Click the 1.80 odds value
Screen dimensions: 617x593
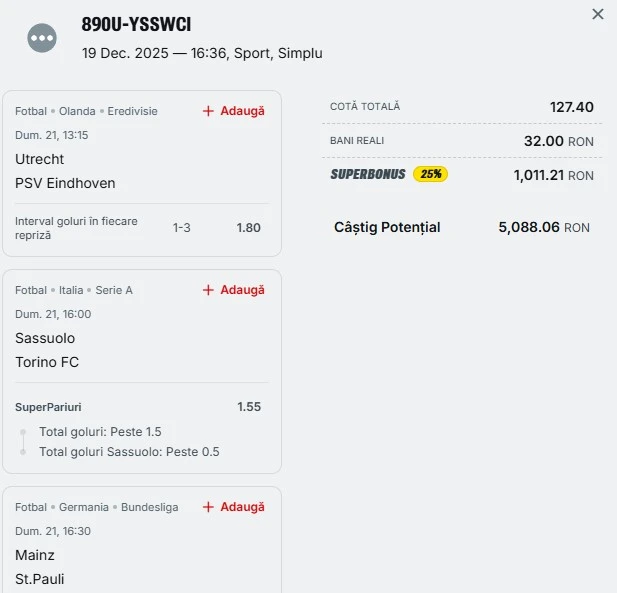248,228
